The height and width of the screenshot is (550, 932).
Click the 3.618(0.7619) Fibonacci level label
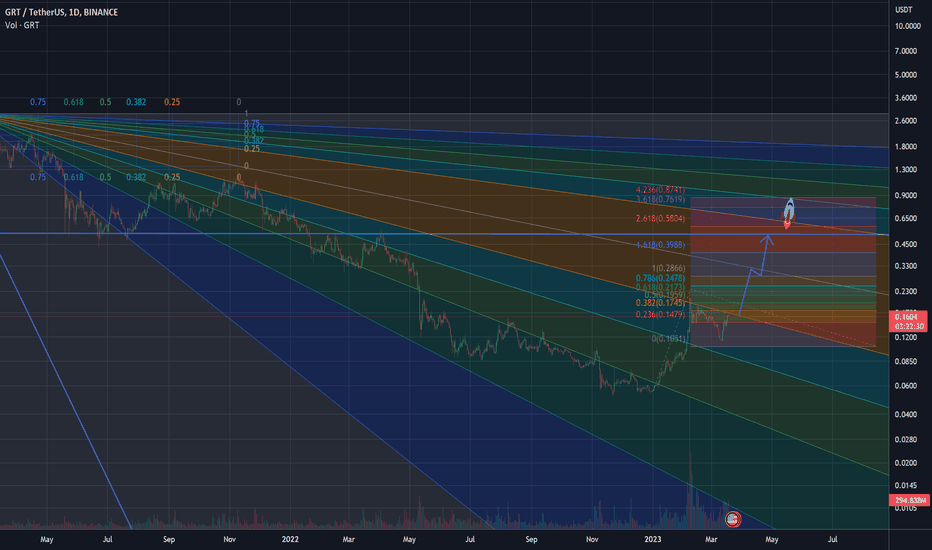[x=660, y=199]
